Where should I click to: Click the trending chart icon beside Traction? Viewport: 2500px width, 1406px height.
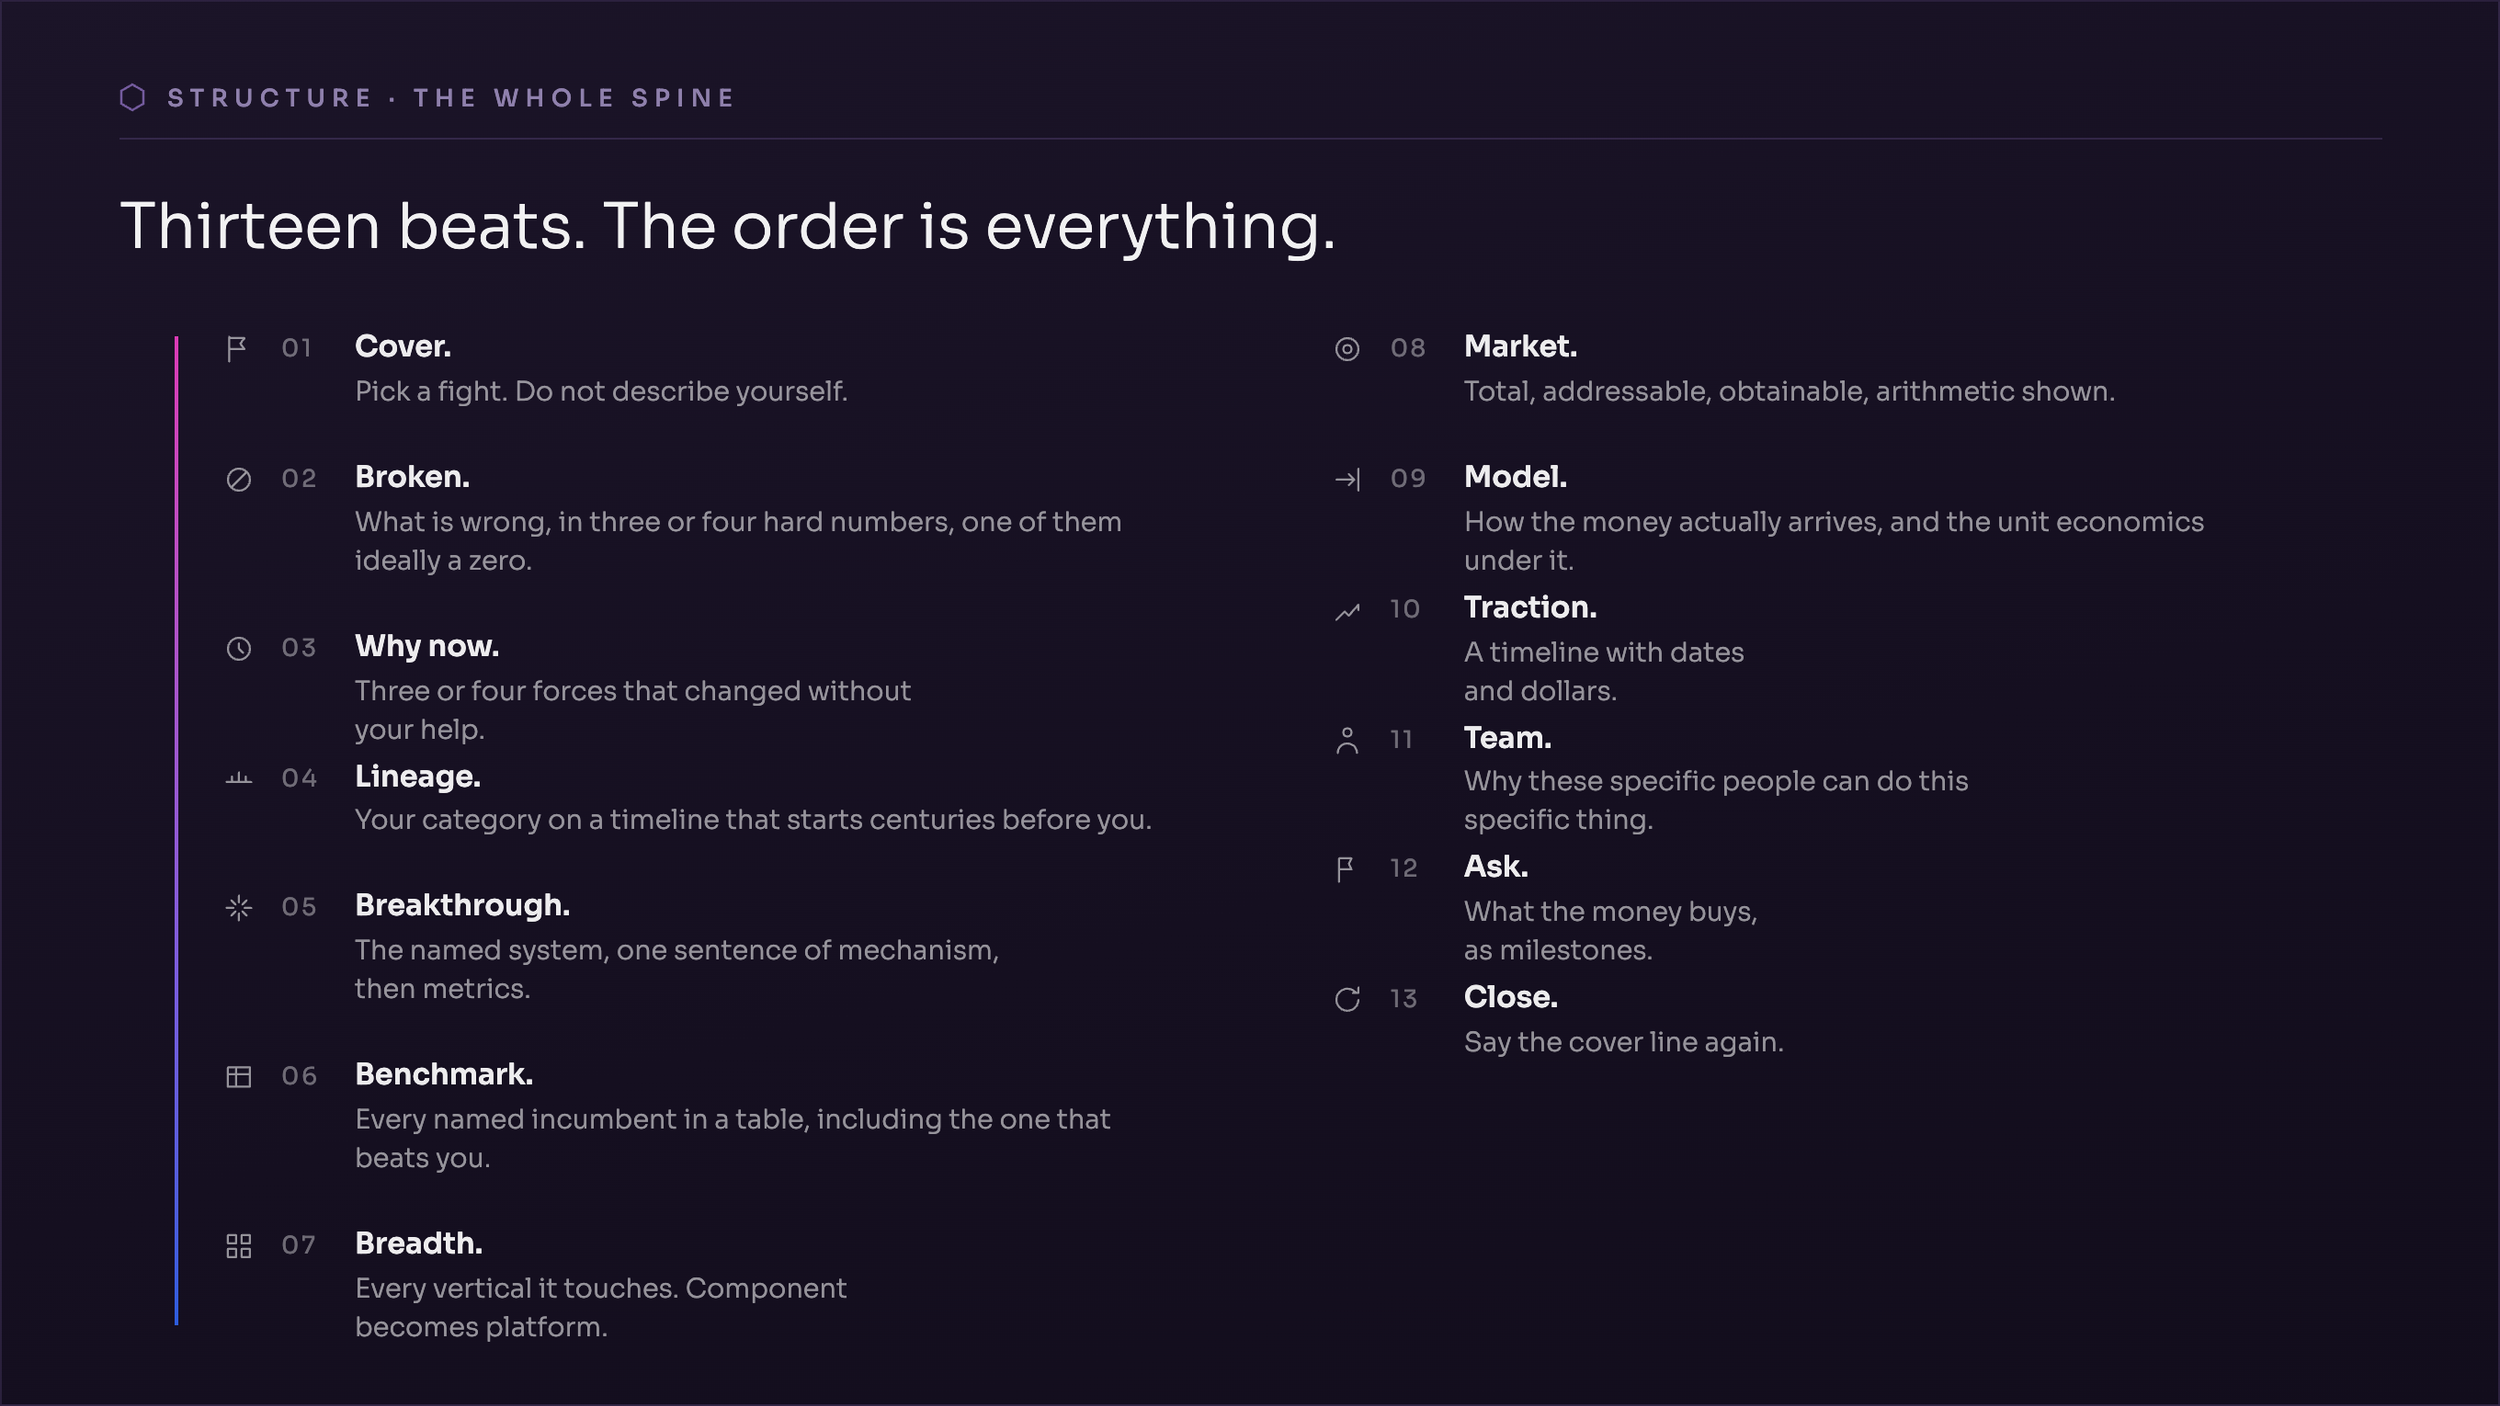coord(1347,611)
